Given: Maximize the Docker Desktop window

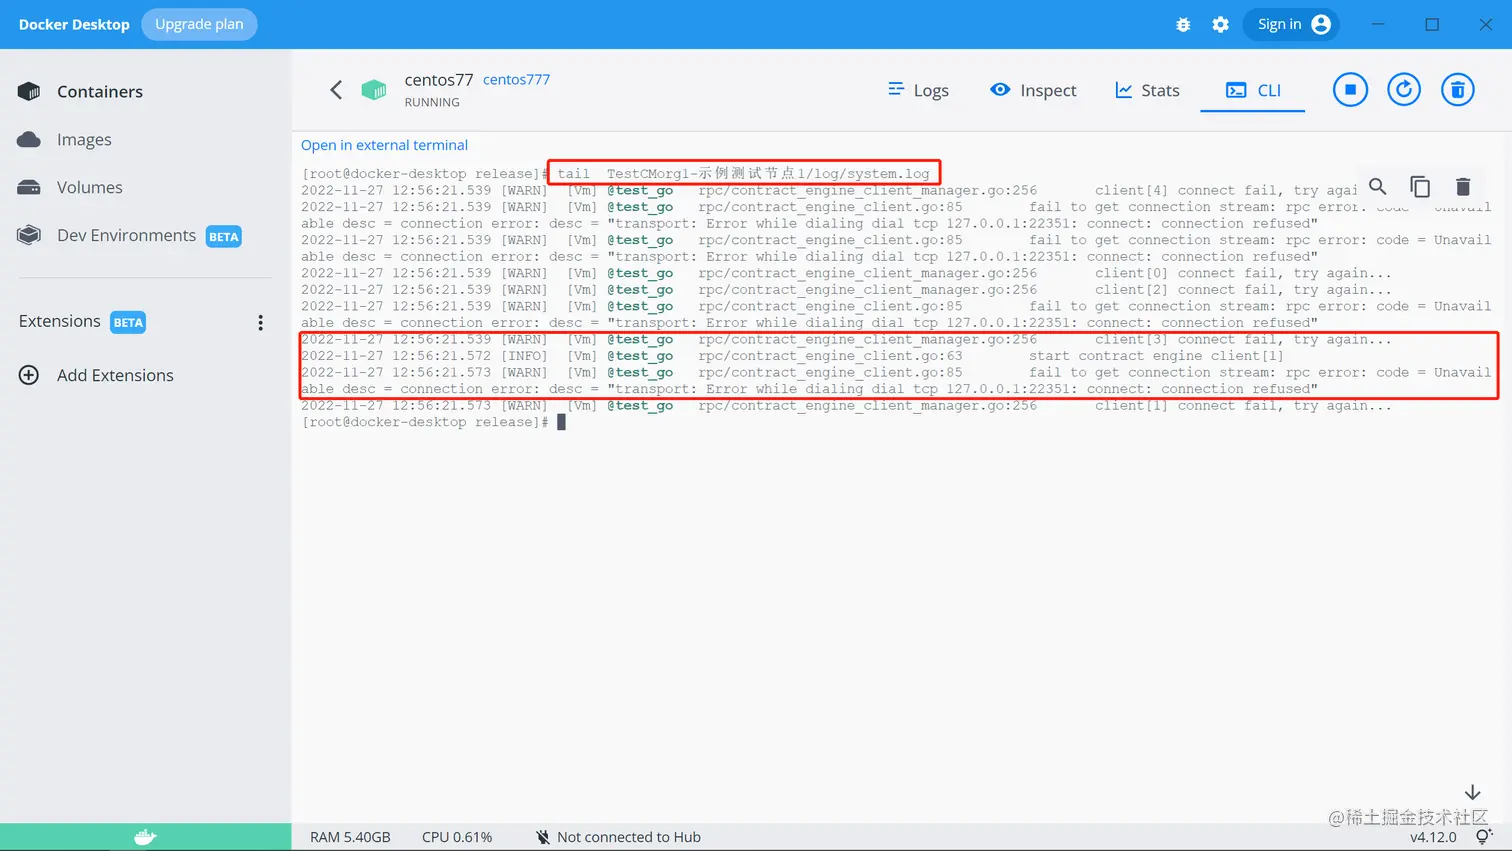Looking at the screenshot, I should (1432, 24).
